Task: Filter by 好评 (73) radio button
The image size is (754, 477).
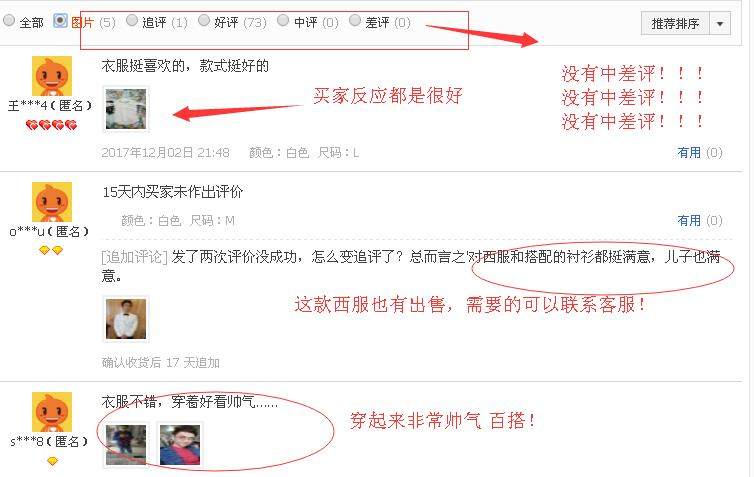Action: pos(204,20)
